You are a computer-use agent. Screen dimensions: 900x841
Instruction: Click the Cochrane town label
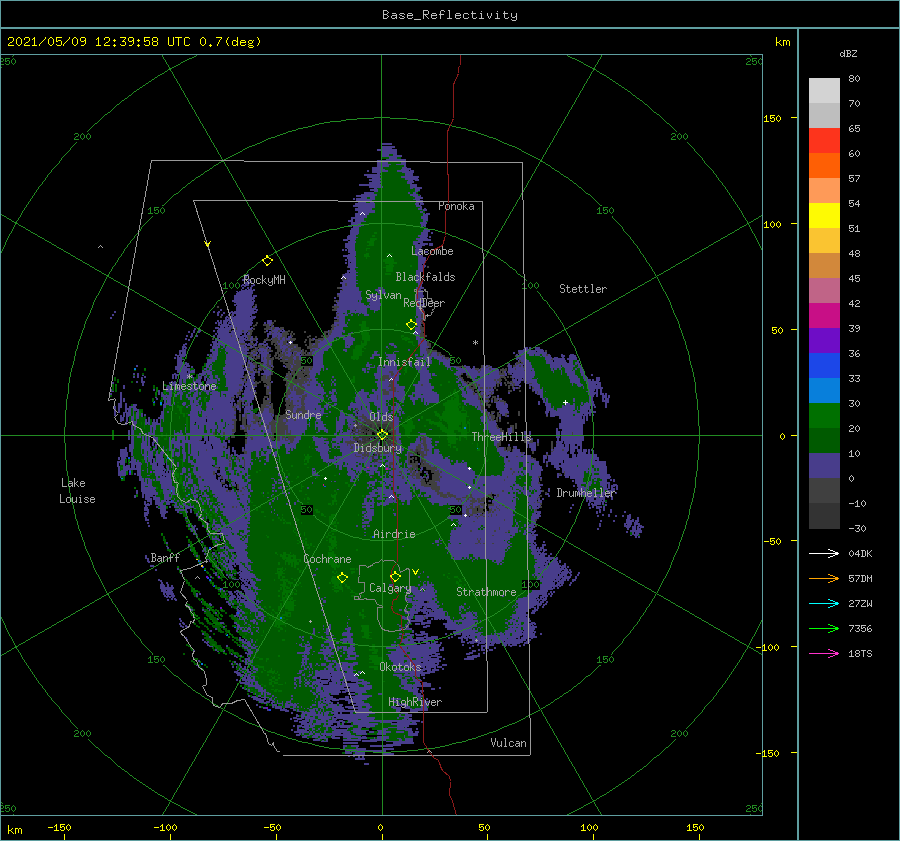pos(327,559)
